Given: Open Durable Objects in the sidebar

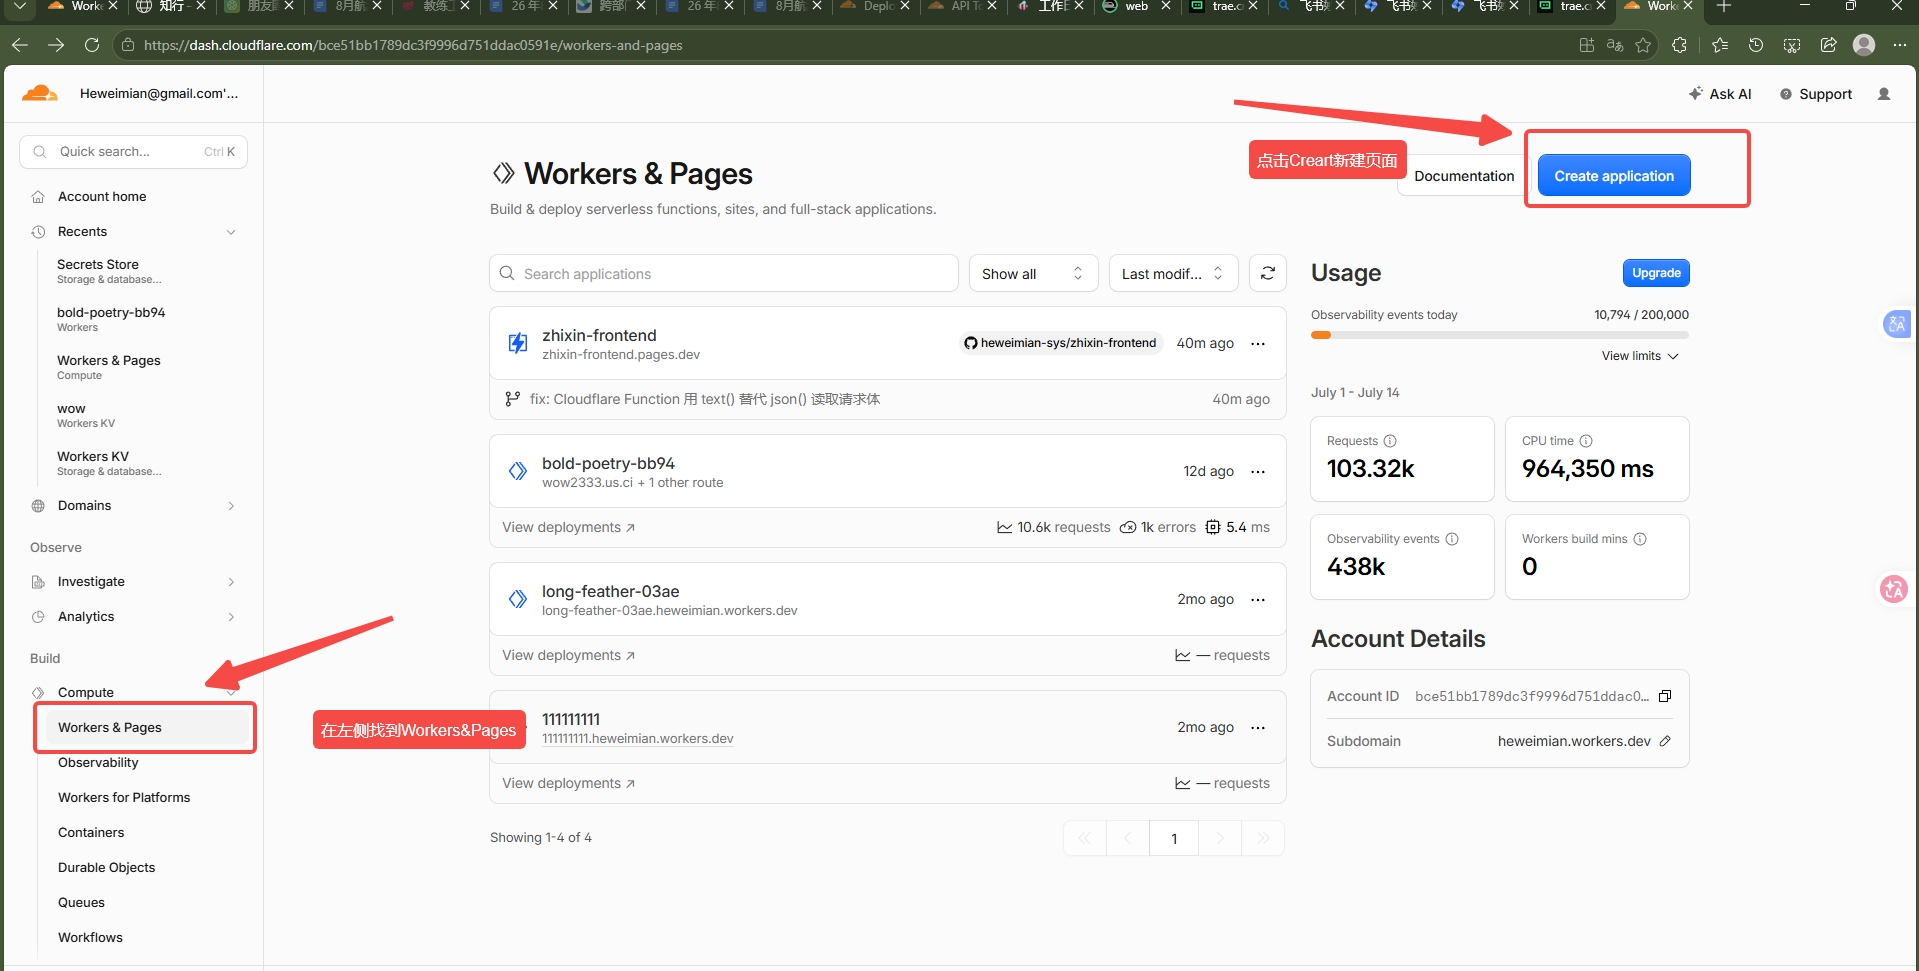Looking at the screenshot, I should click(106, 867).
